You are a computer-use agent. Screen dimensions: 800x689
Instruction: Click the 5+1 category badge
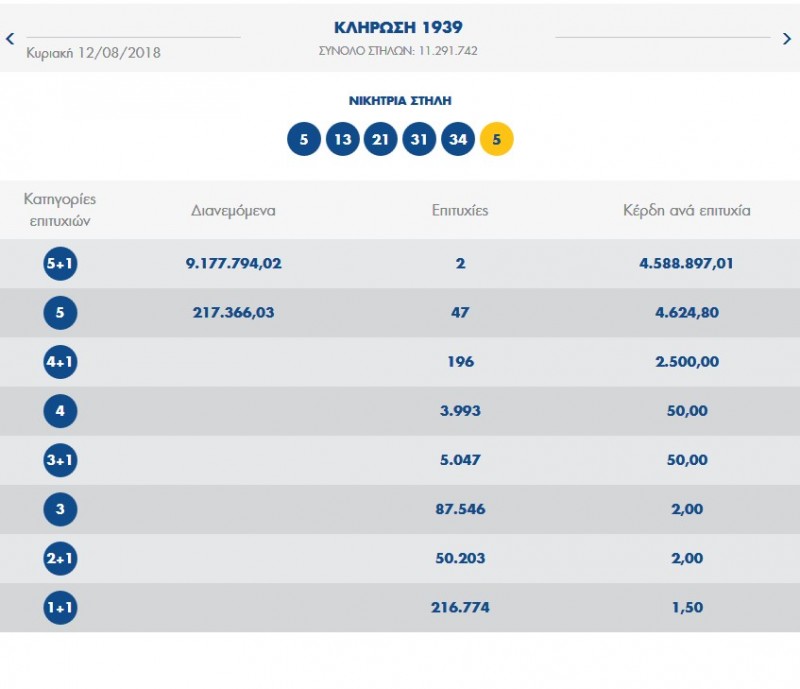[x=60, y=264]
